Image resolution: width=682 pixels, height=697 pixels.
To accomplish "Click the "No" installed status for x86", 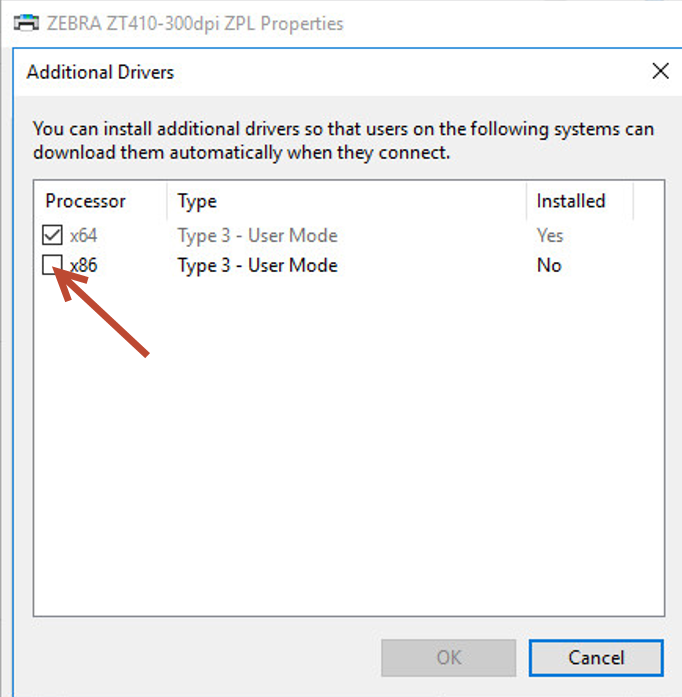I will pyautogui.click(x=548, y=265).
